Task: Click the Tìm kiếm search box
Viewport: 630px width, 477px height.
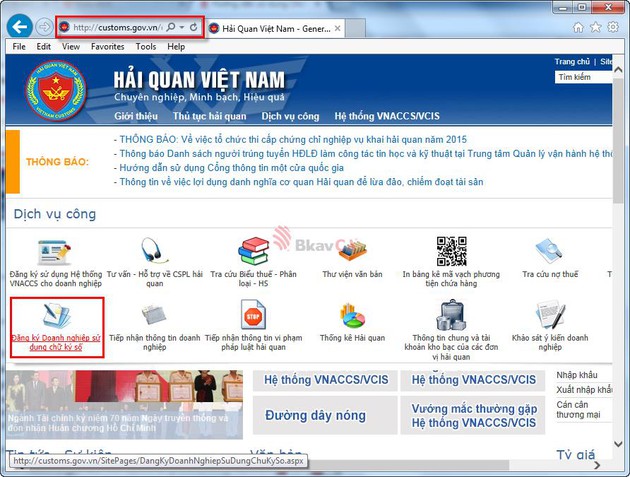Action: coord(583,77)
